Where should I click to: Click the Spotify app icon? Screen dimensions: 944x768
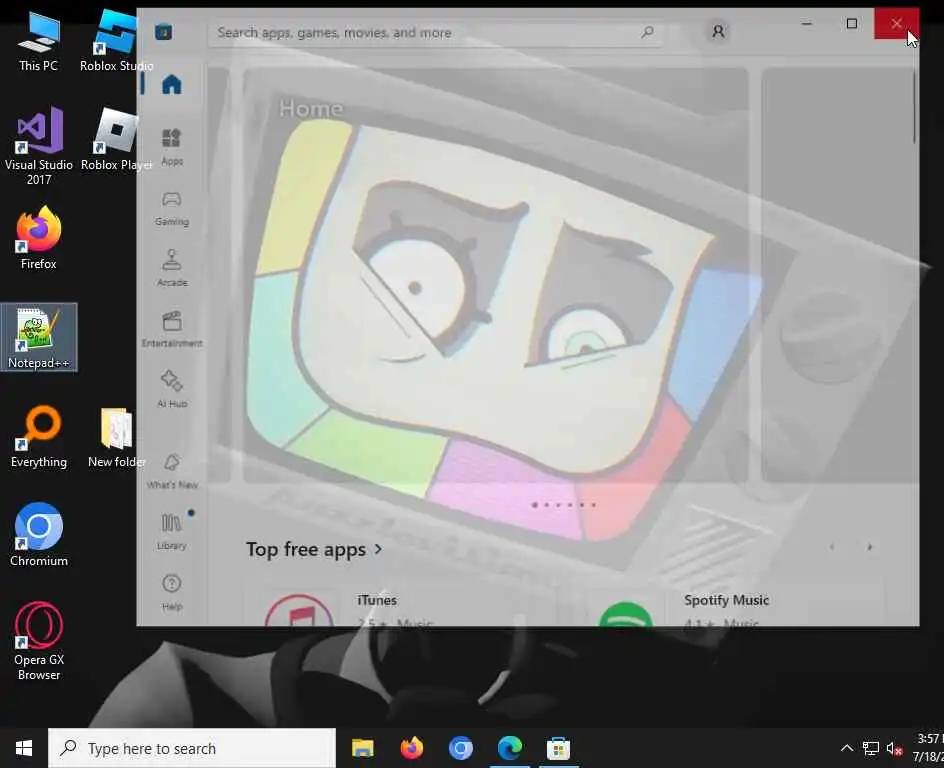pos(626,613)
